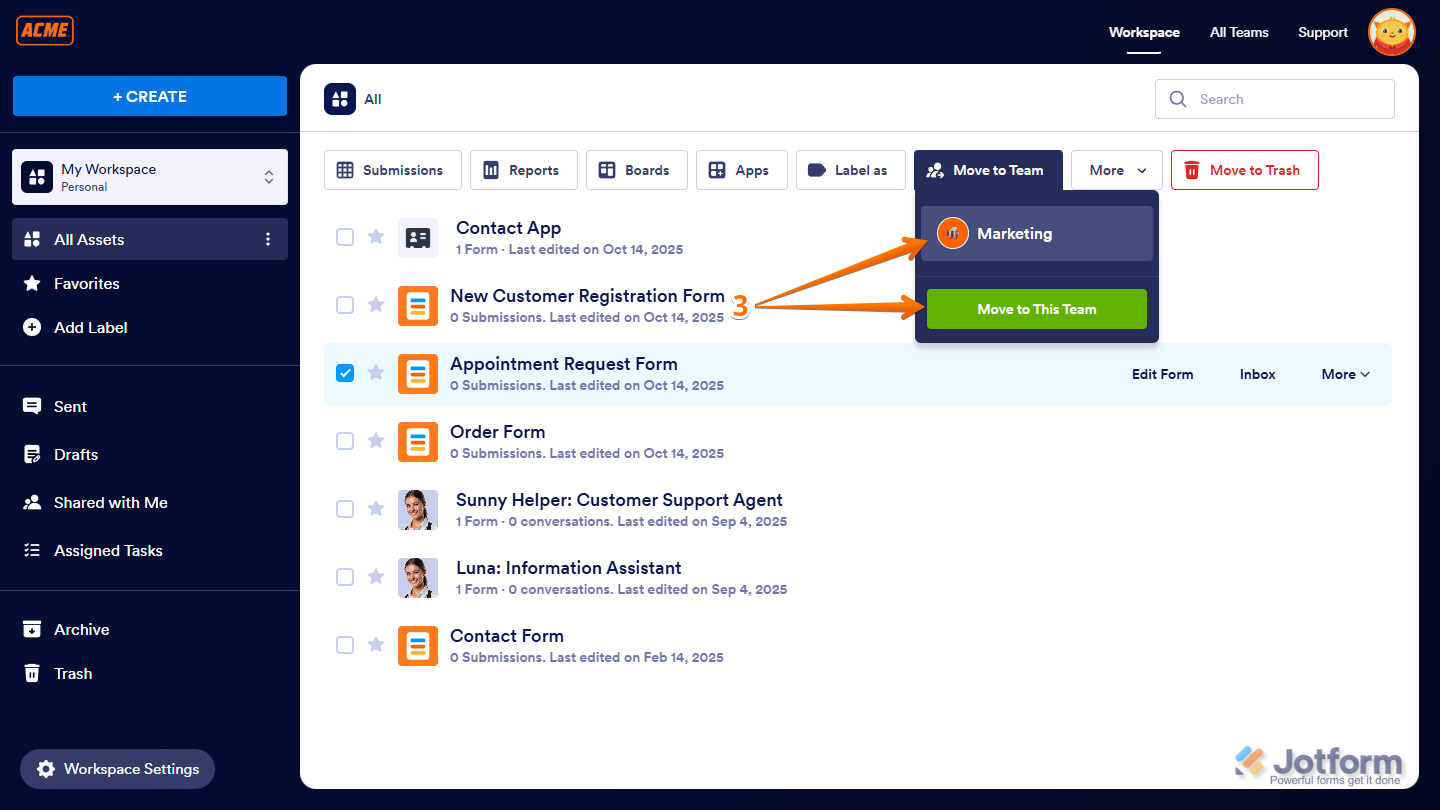This screenshot has width=1440, height=810.
Task: Select the Workspace menu item
Action: [x=1143, y=32]
